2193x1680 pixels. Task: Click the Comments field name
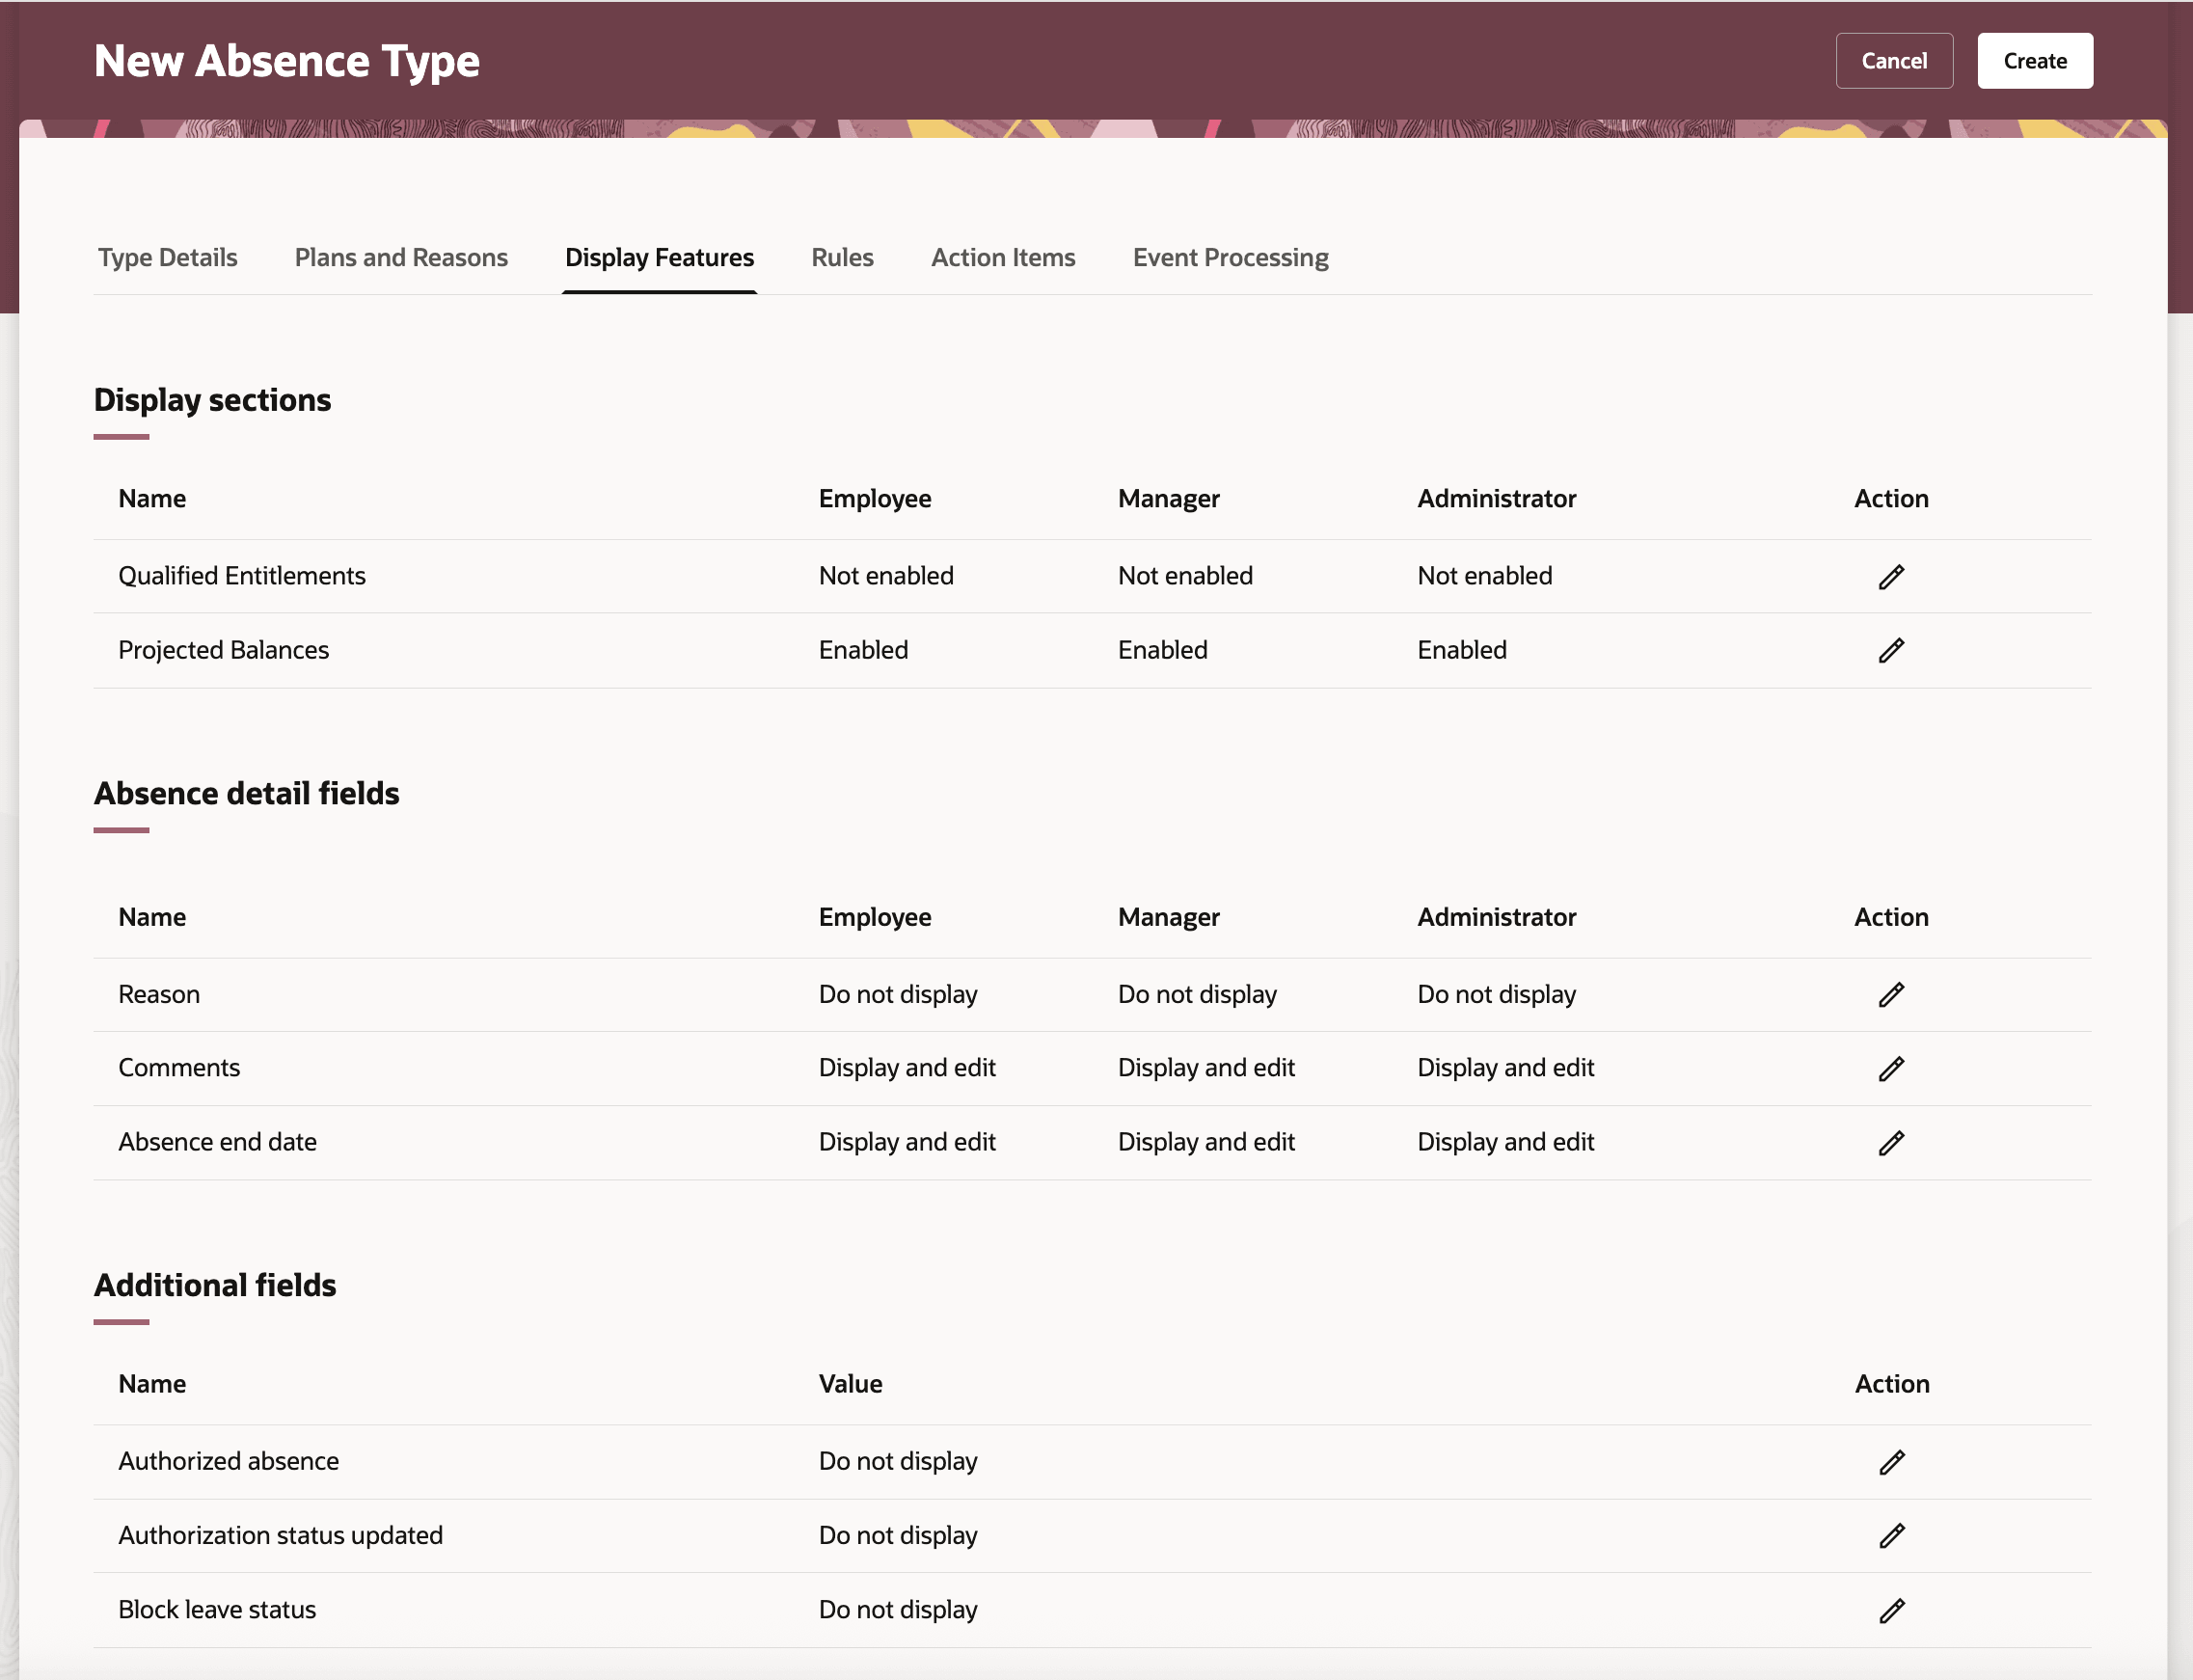tap(179, 1068)
